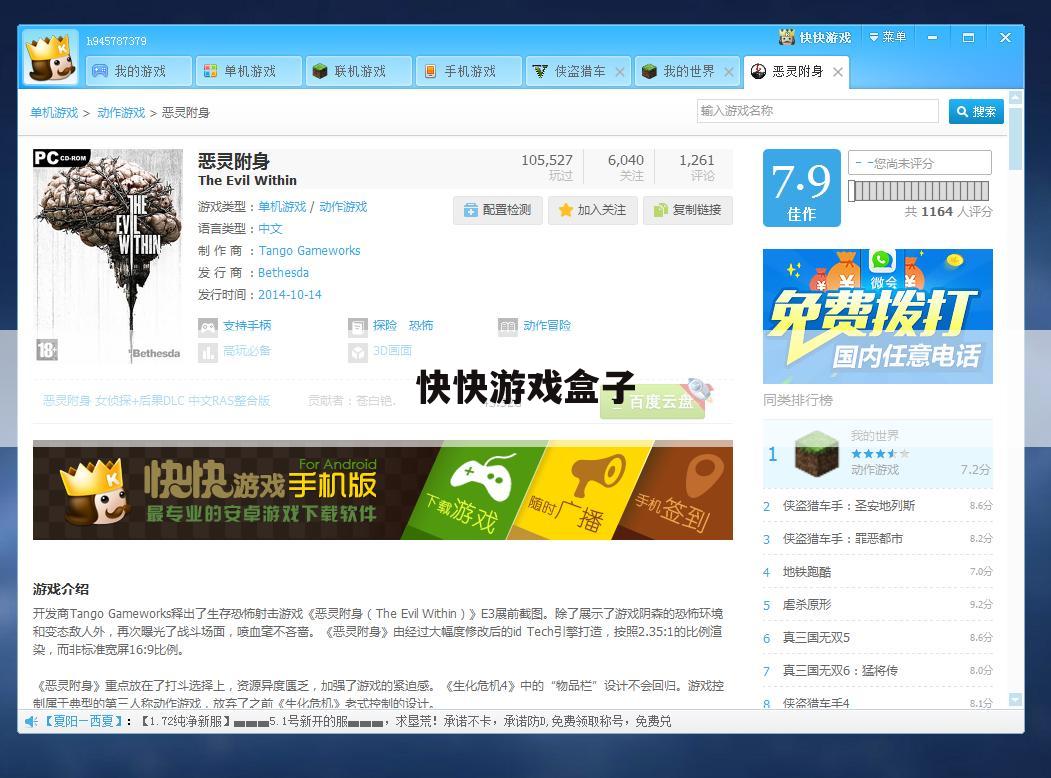Open The Evil Within cover image
Screen dimensions: 1051x778
click(x=108, y=256)
